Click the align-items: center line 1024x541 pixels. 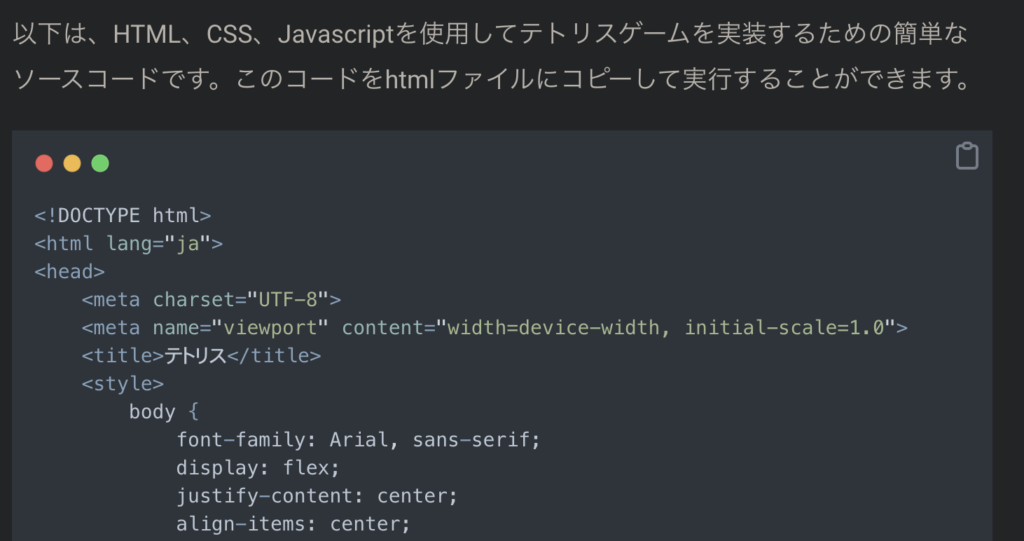293,524
